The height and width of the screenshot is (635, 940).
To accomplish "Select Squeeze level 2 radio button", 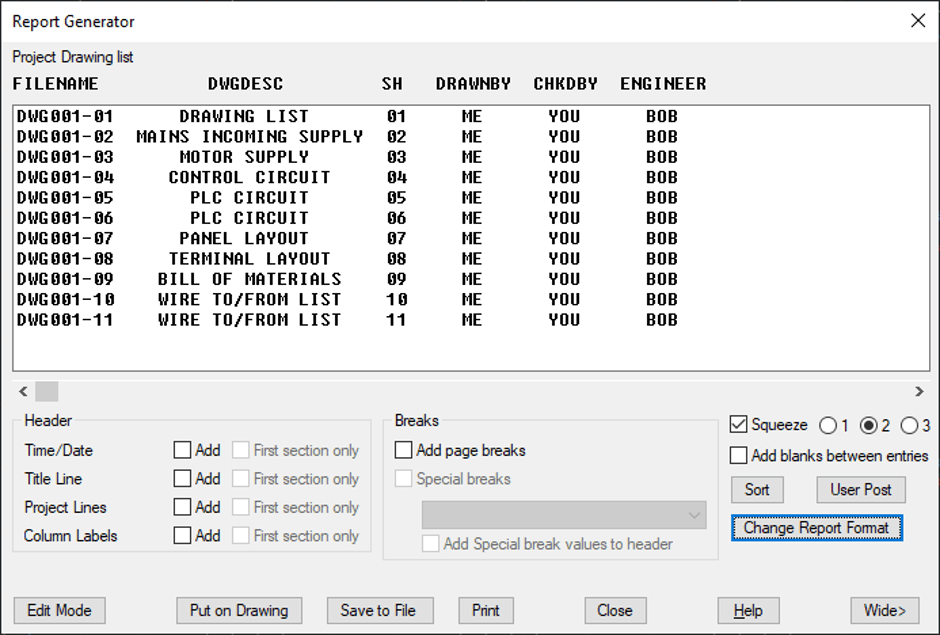I will point(868,425).
